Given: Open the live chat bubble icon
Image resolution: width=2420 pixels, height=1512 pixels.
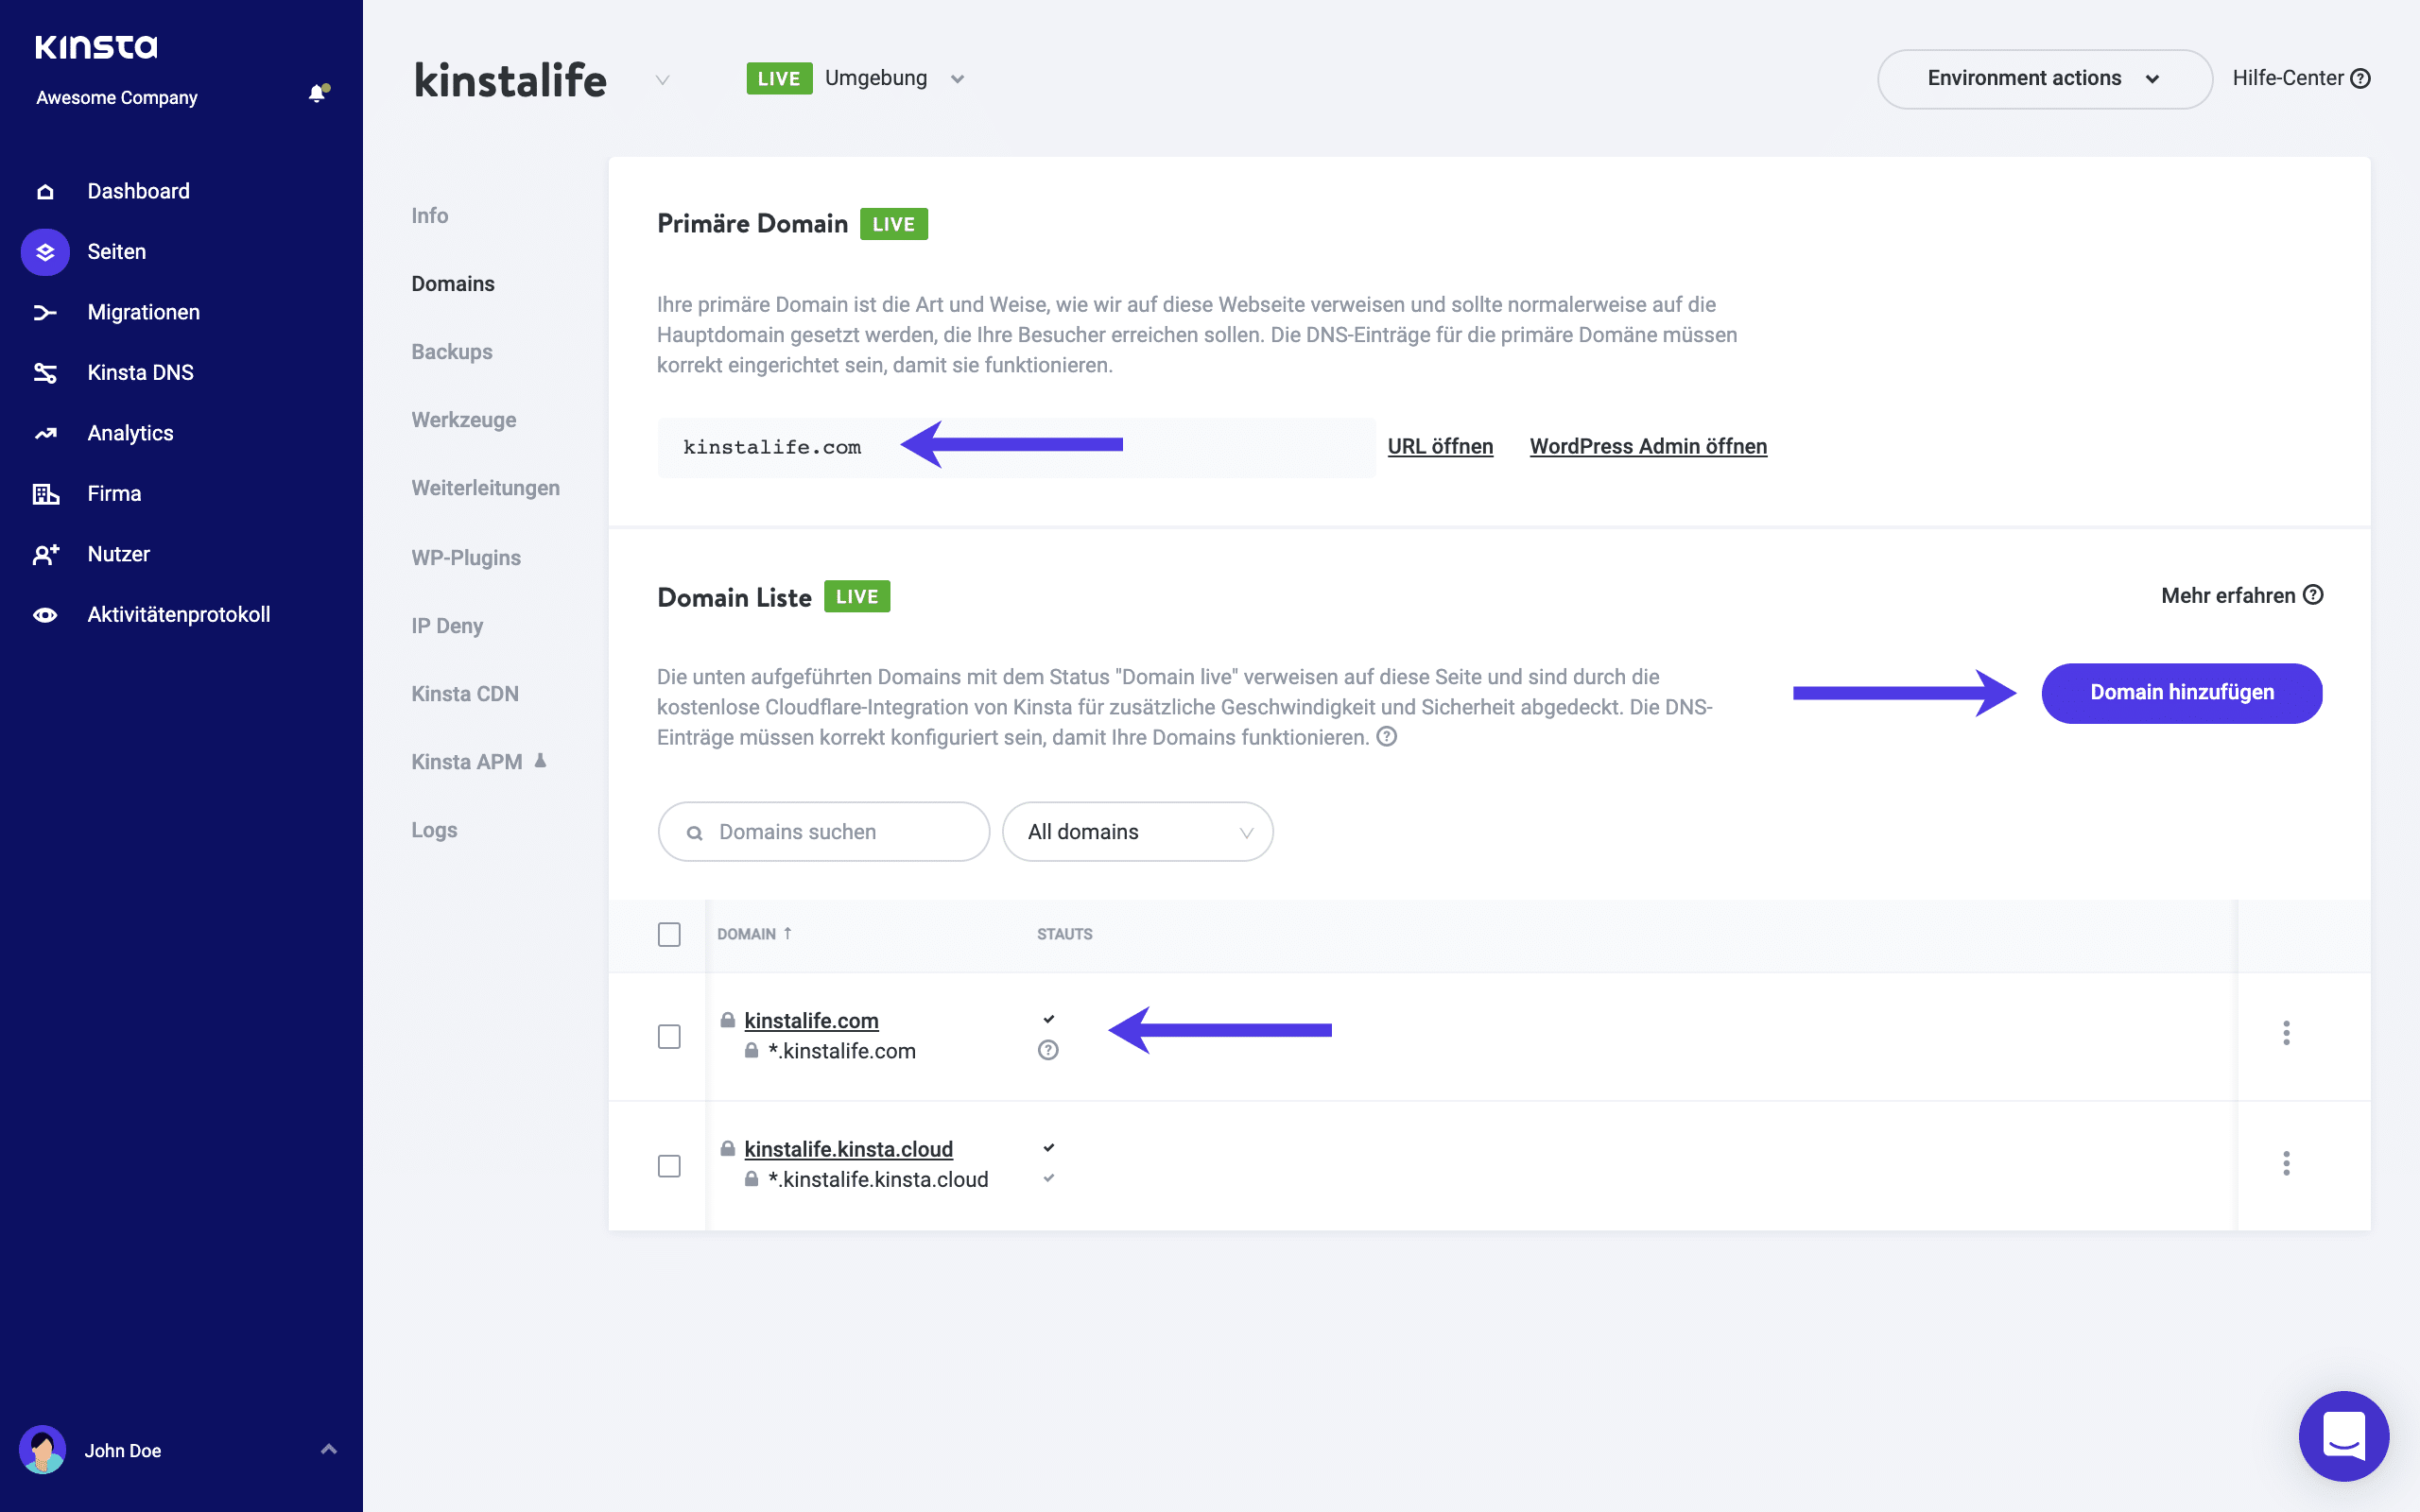Looking at the screenshot, I should (2343, 1436).
